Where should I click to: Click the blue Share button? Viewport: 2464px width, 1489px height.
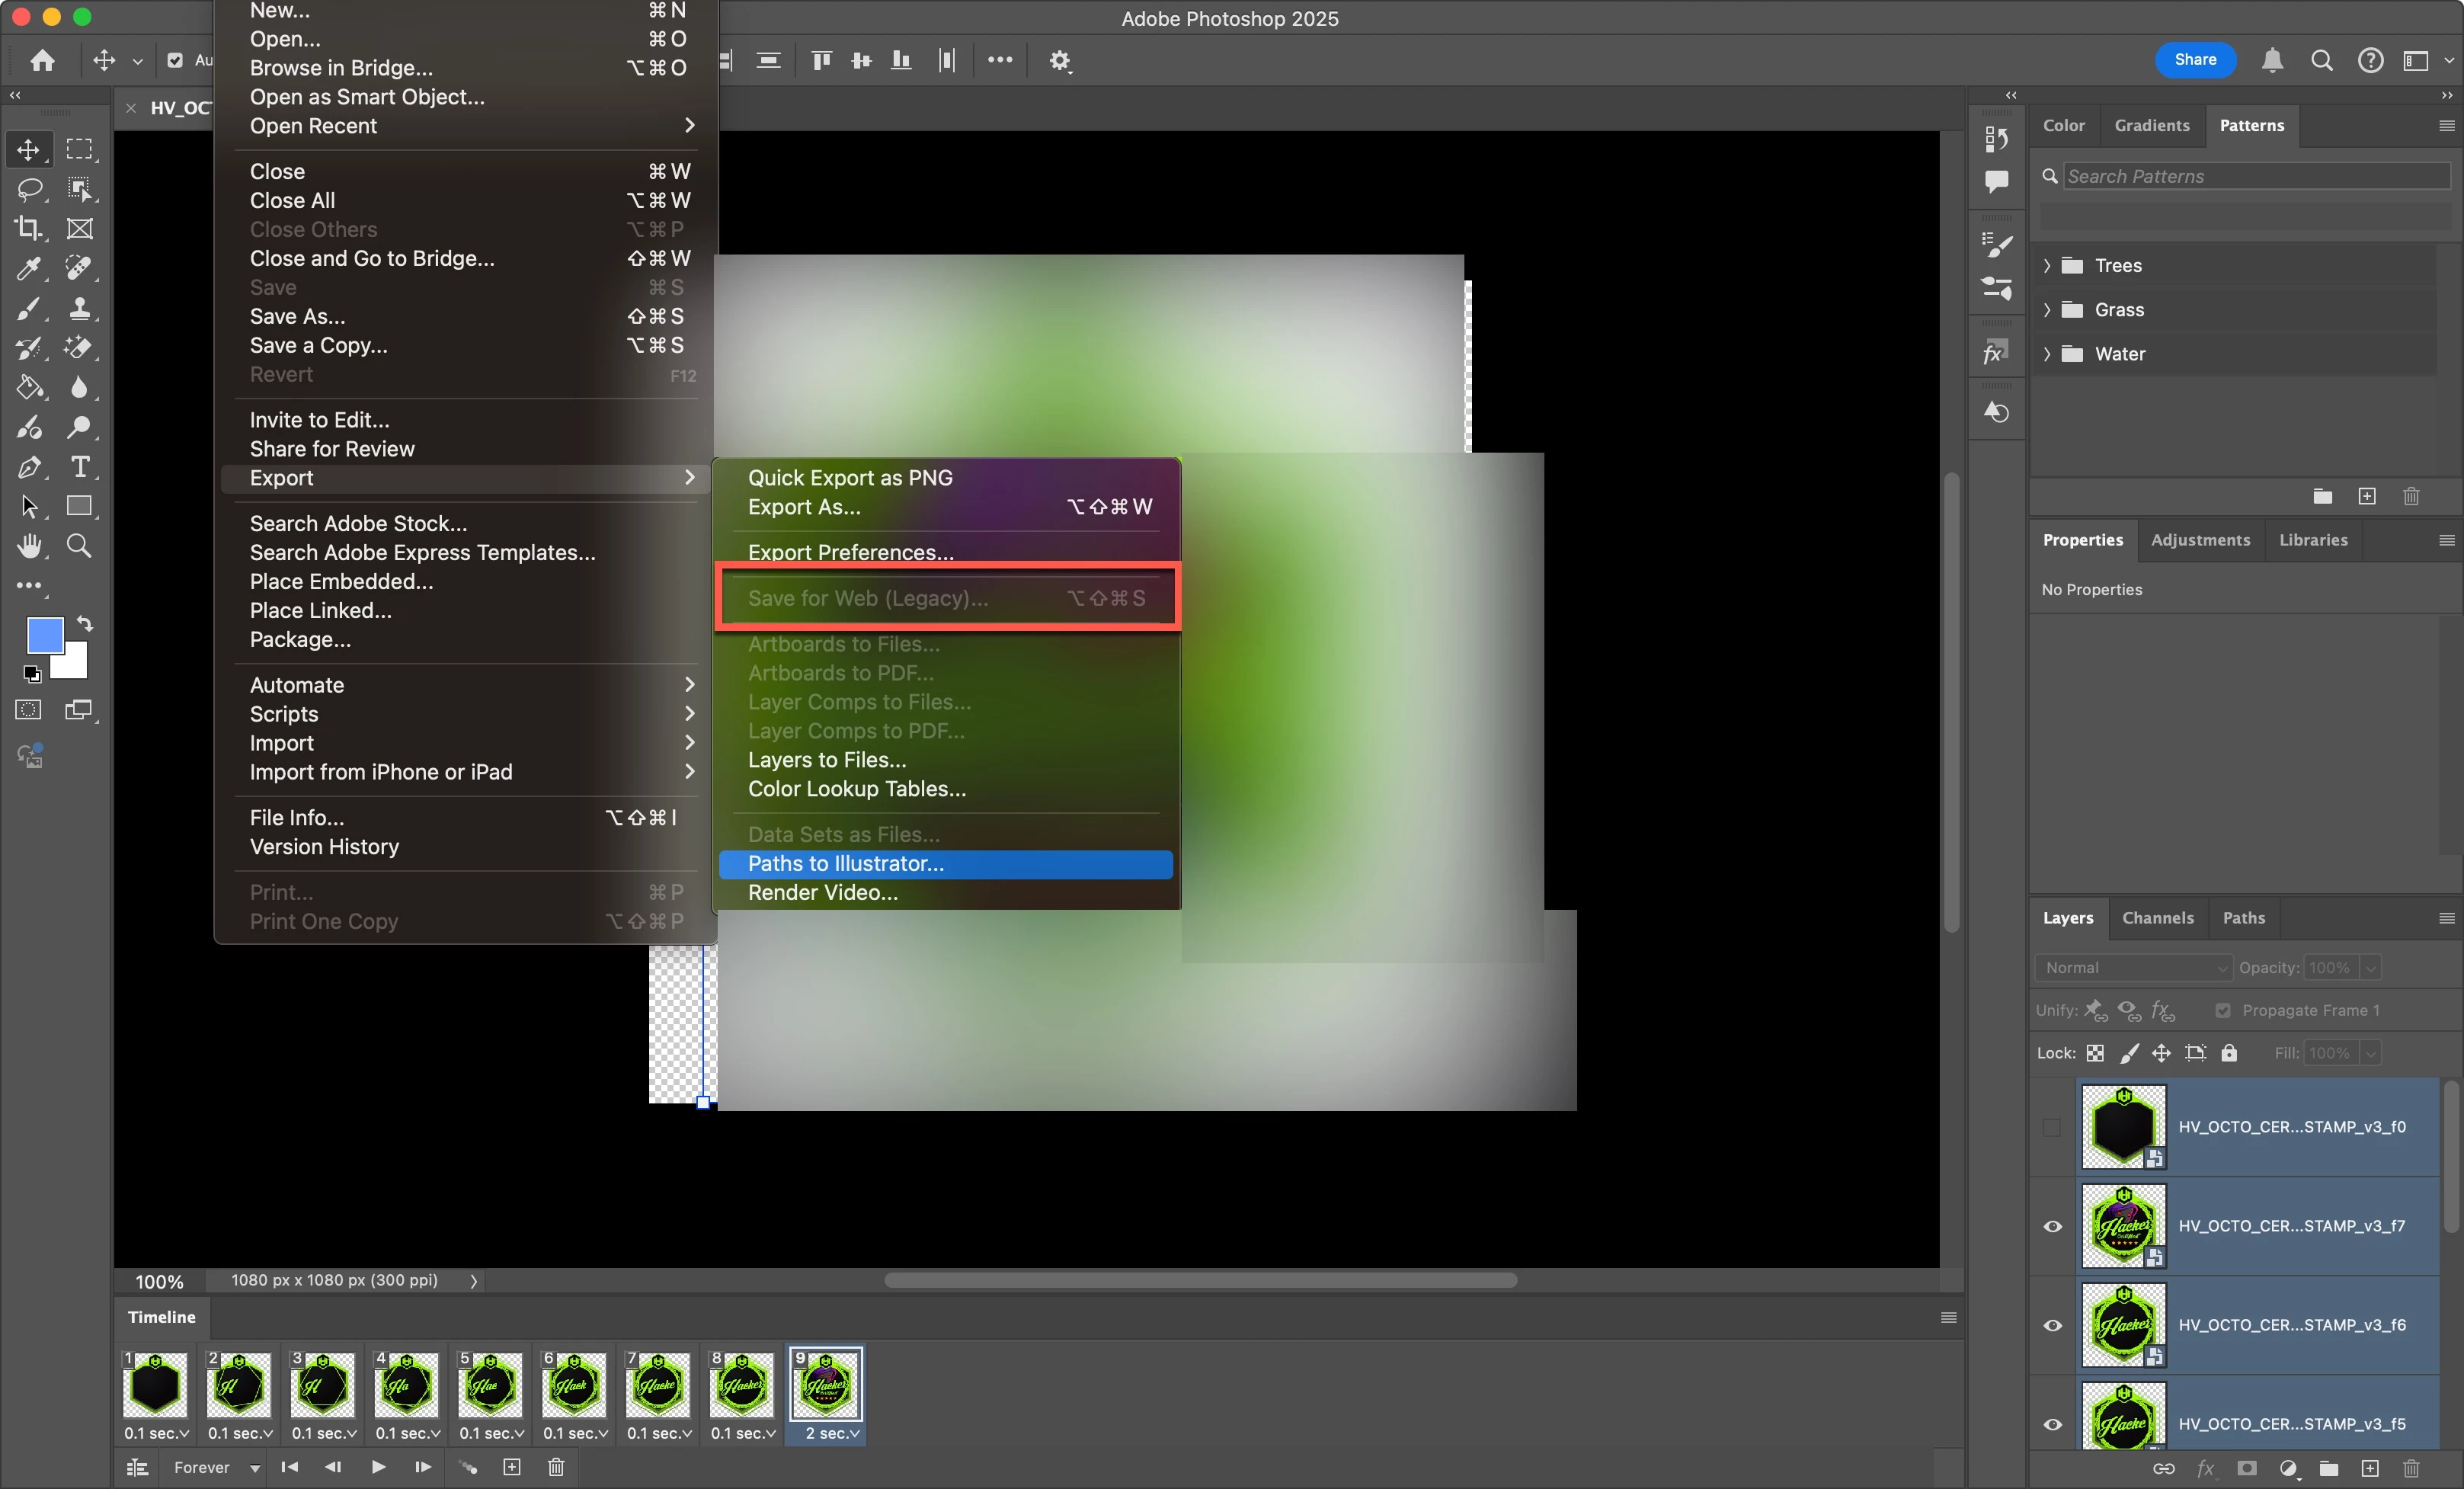pos(2195,60)
